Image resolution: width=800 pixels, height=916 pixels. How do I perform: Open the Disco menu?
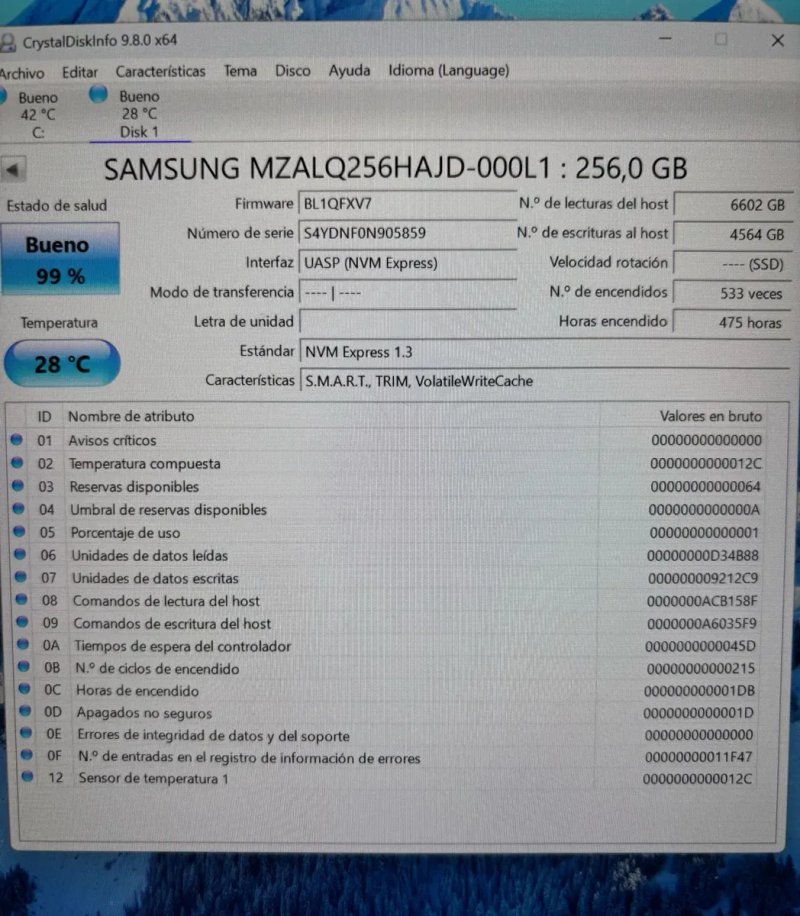tap(293, 71)
